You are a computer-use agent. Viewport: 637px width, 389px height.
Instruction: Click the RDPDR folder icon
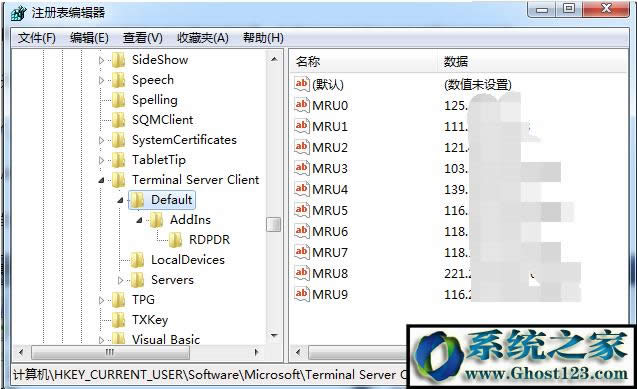(x=176, y=240)
